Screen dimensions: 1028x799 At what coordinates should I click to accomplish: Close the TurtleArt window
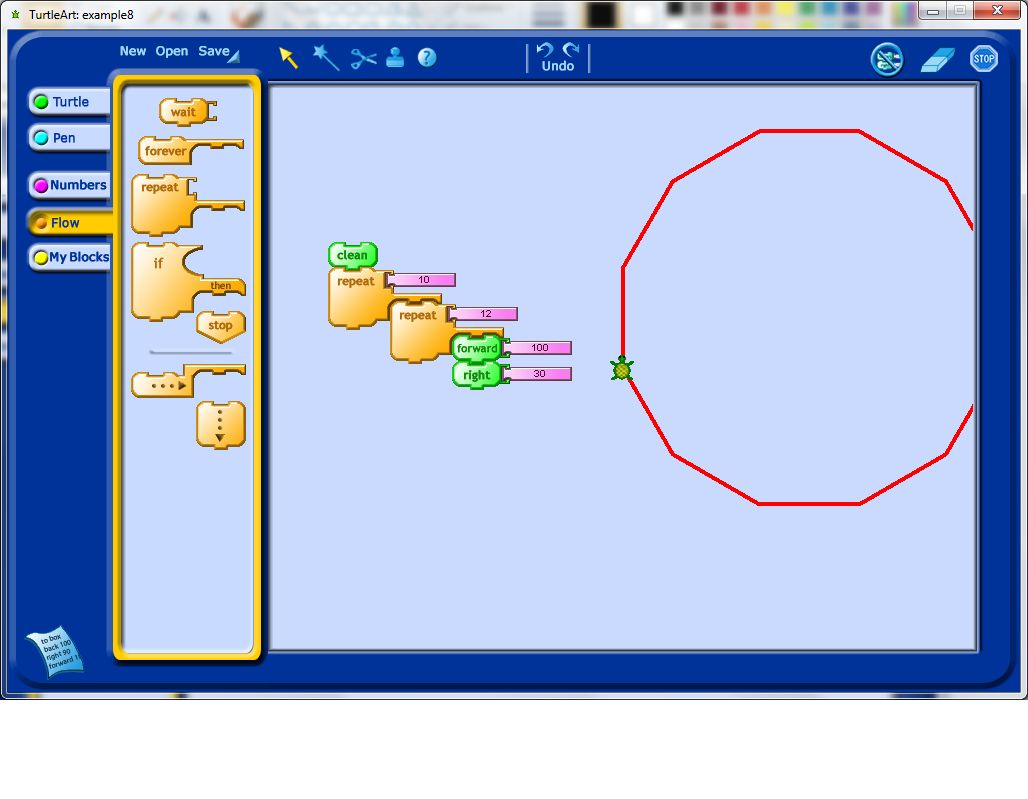(x=997, y=10)
